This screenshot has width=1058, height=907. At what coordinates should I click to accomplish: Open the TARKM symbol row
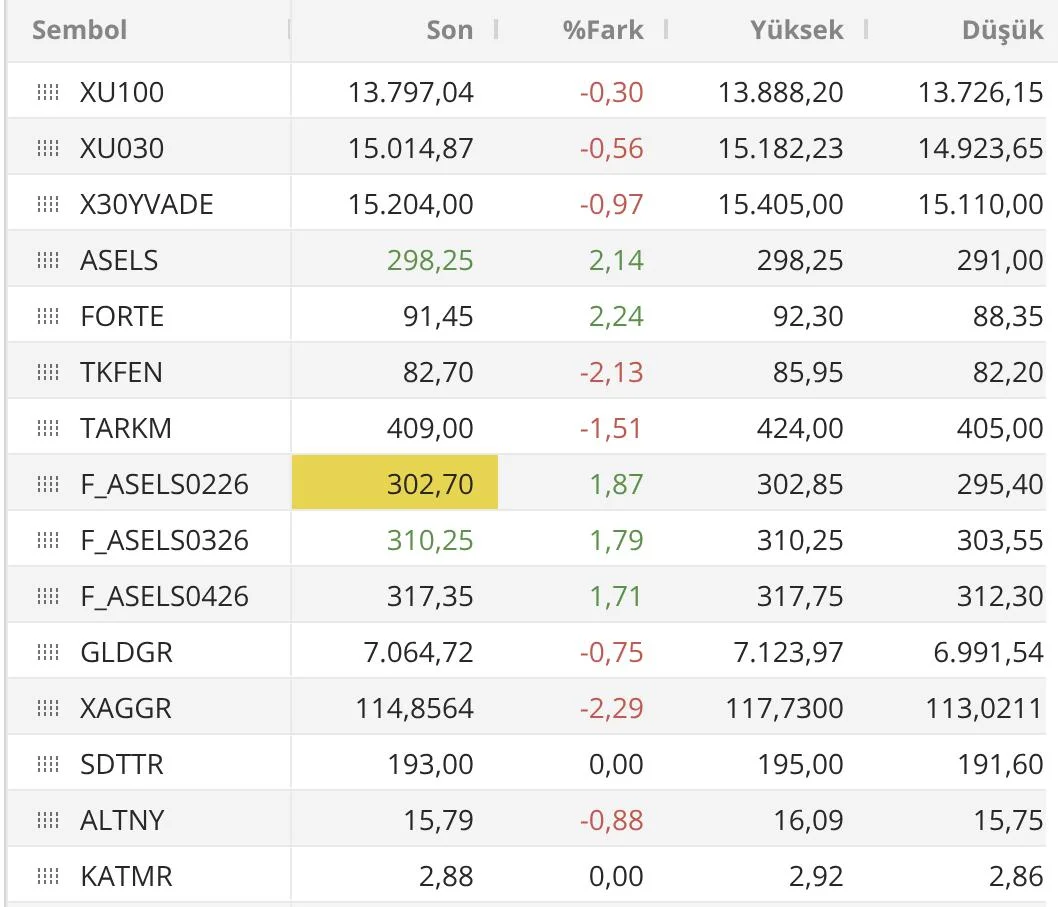coord(126,429)
